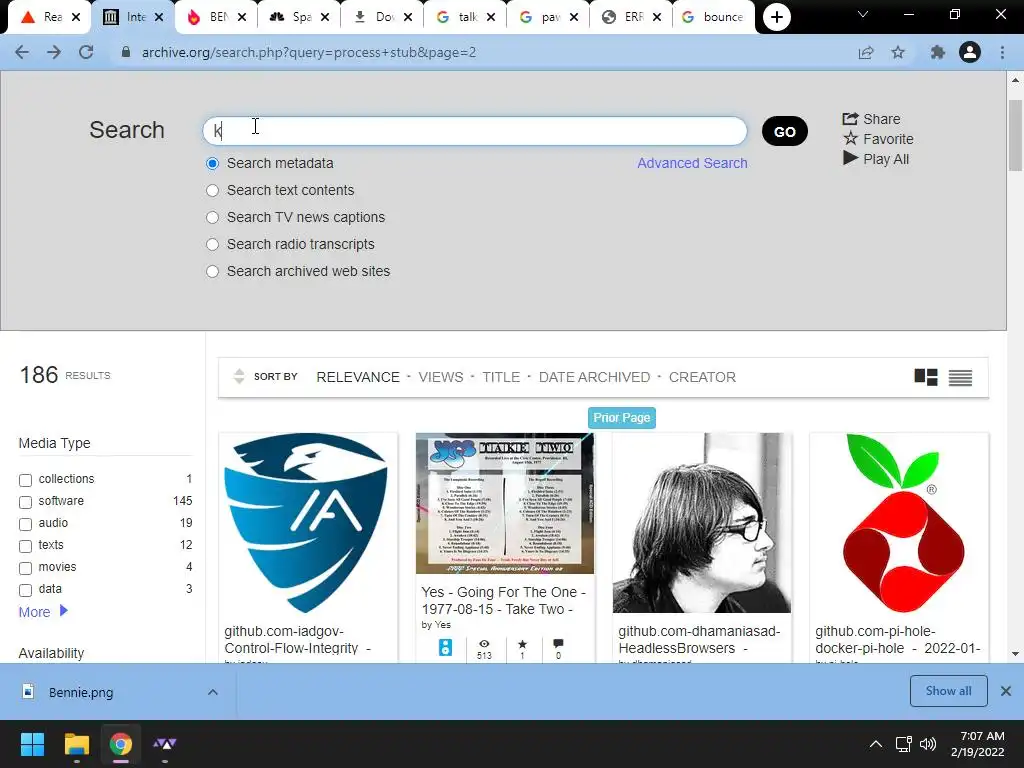Bookmark this page with the star icon
This screenshot has width=1024, height=768.
click(898, 52)
